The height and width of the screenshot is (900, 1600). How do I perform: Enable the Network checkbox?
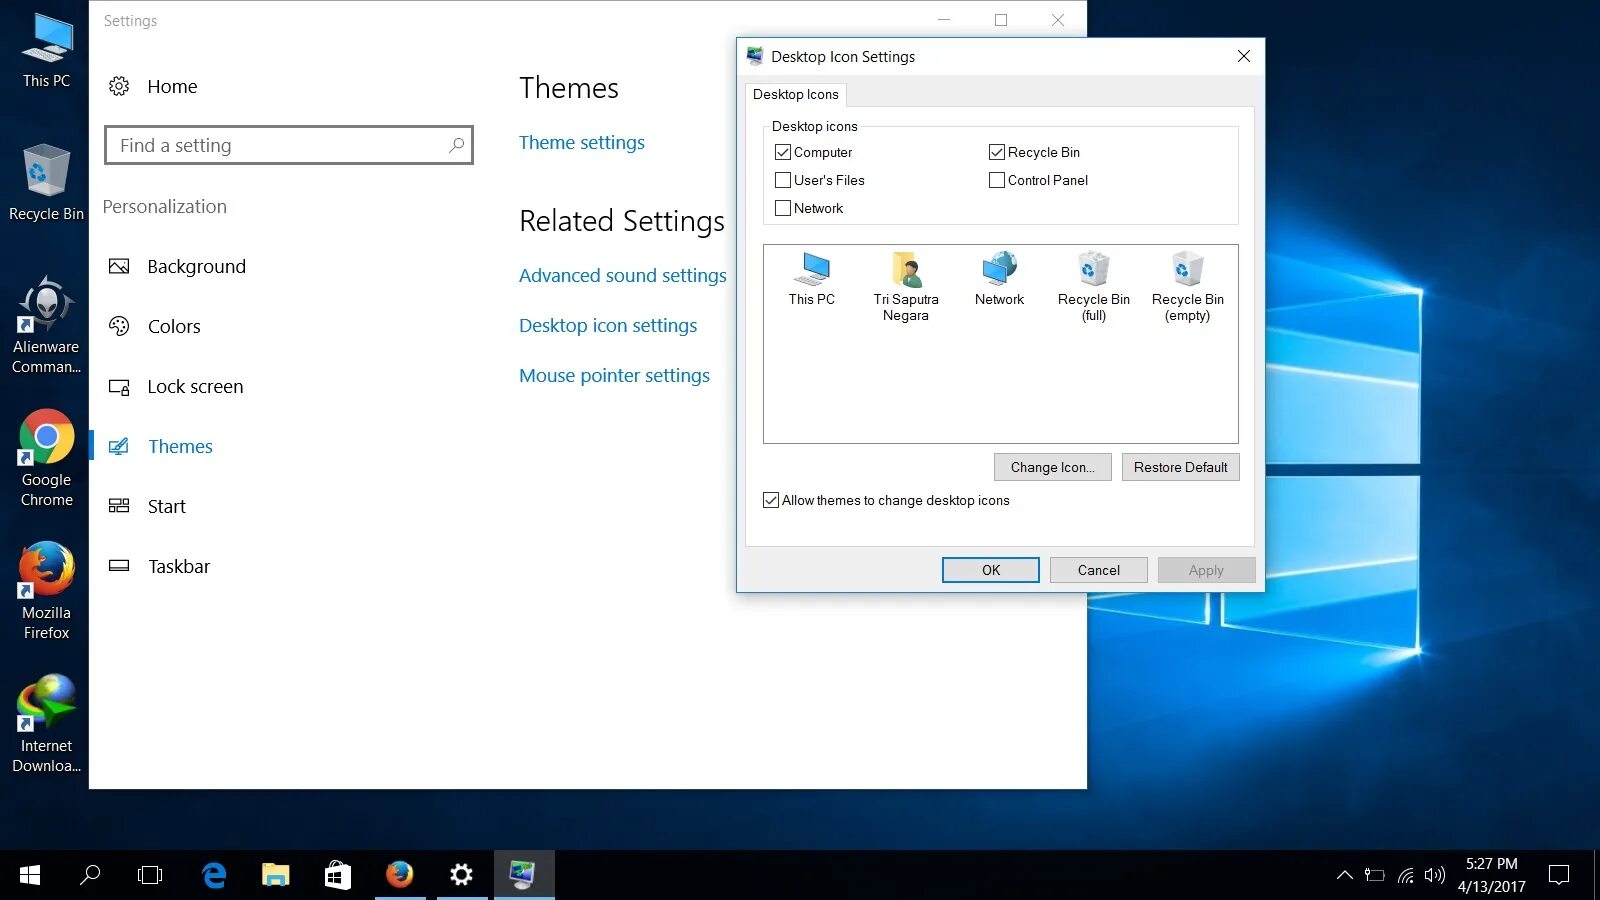point(783,208)
